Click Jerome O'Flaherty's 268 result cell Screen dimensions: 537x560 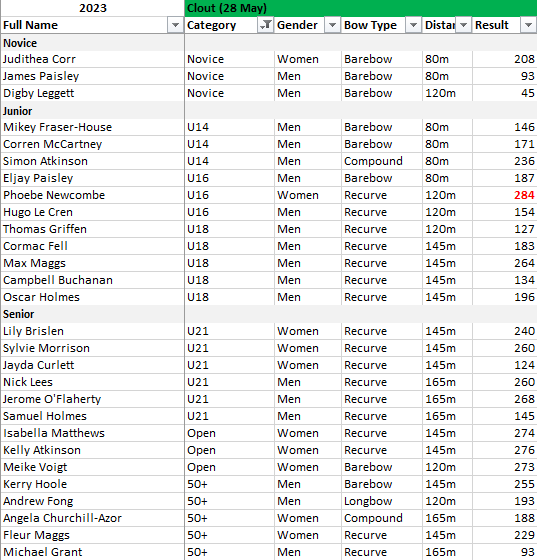click(505, 399)
